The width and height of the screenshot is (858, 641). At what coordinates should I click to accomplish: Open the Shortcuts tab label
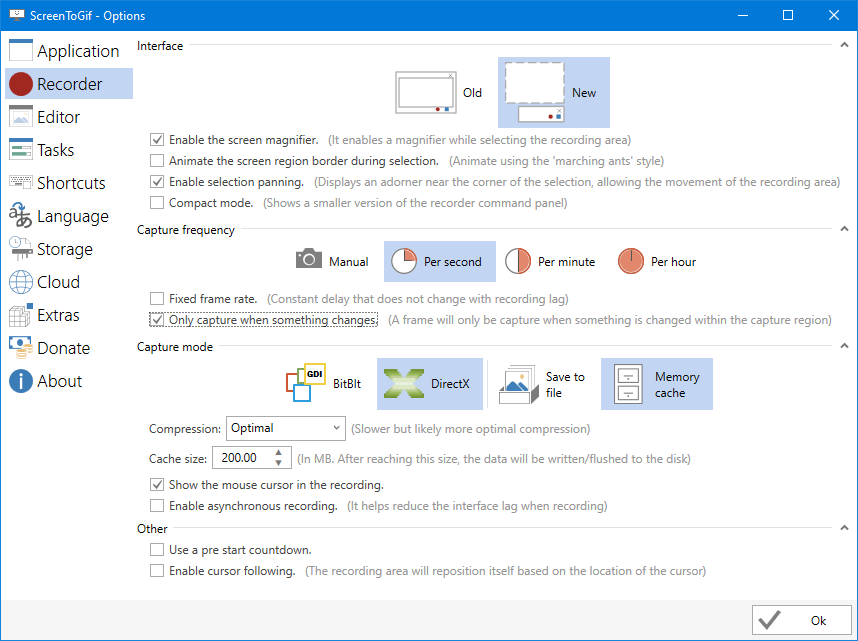(x=71, y=182)
